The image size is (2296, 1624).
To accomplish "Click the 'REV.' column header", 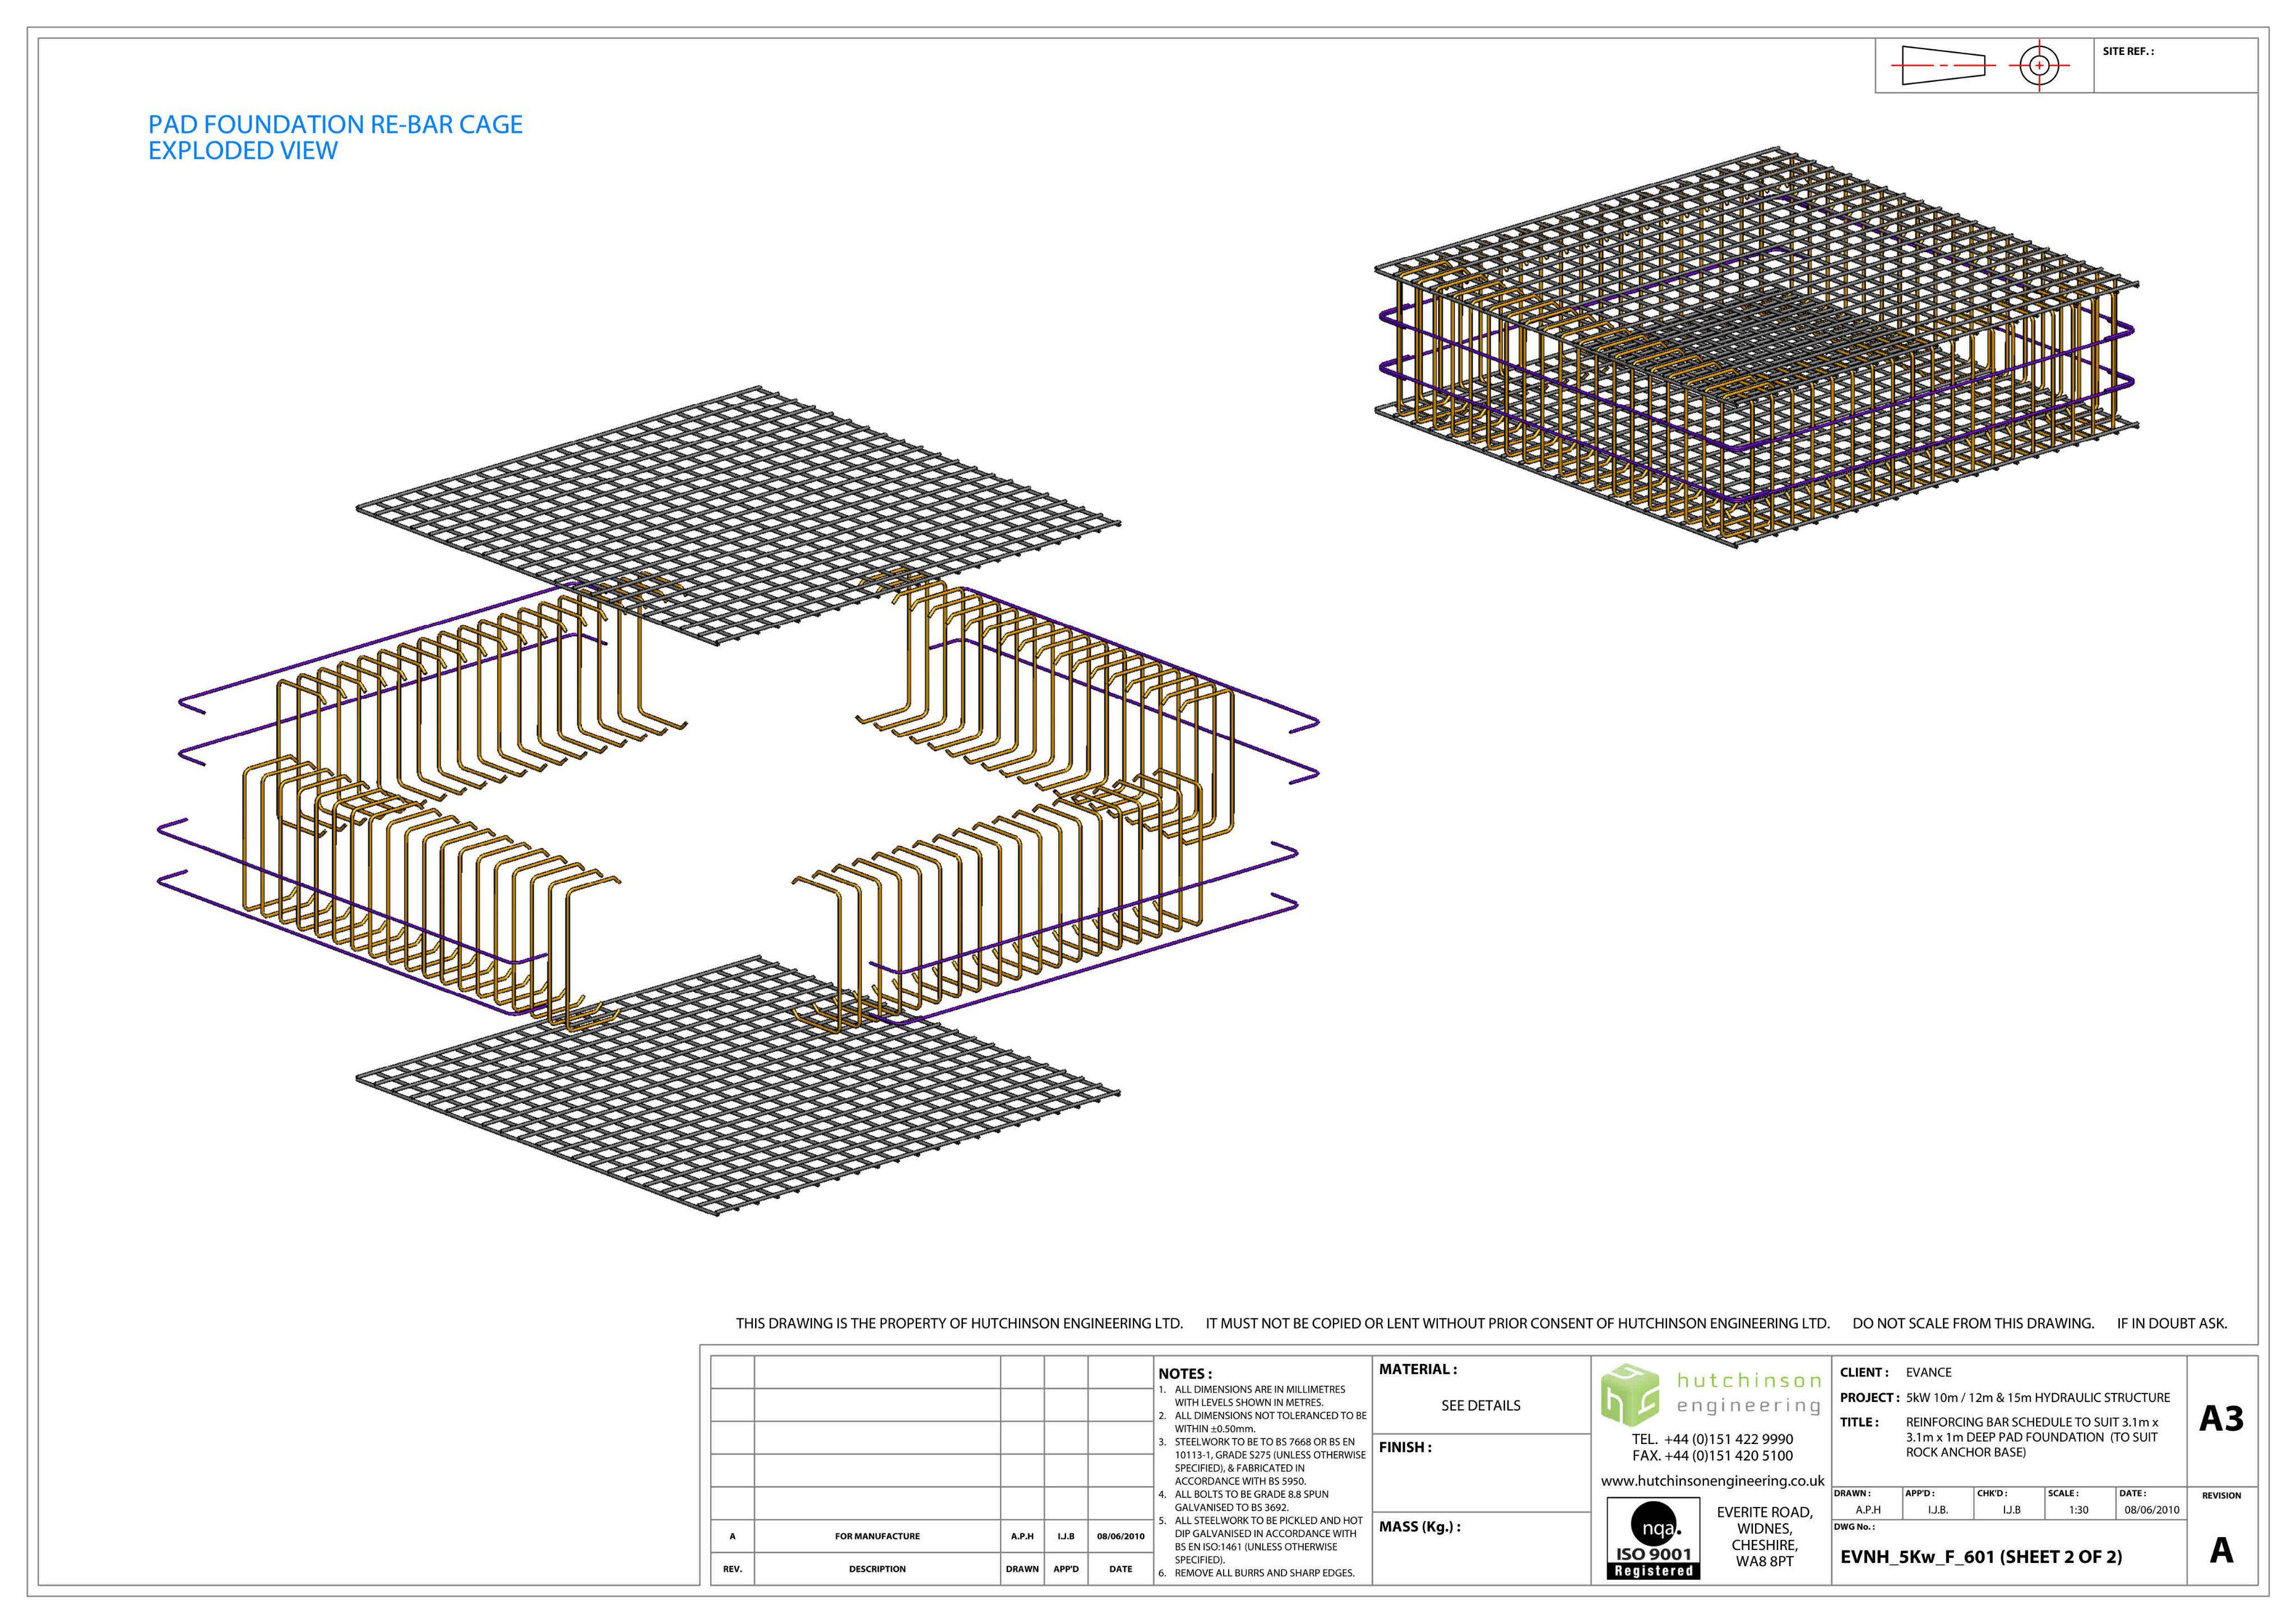I will click(x=732, y=1569).
